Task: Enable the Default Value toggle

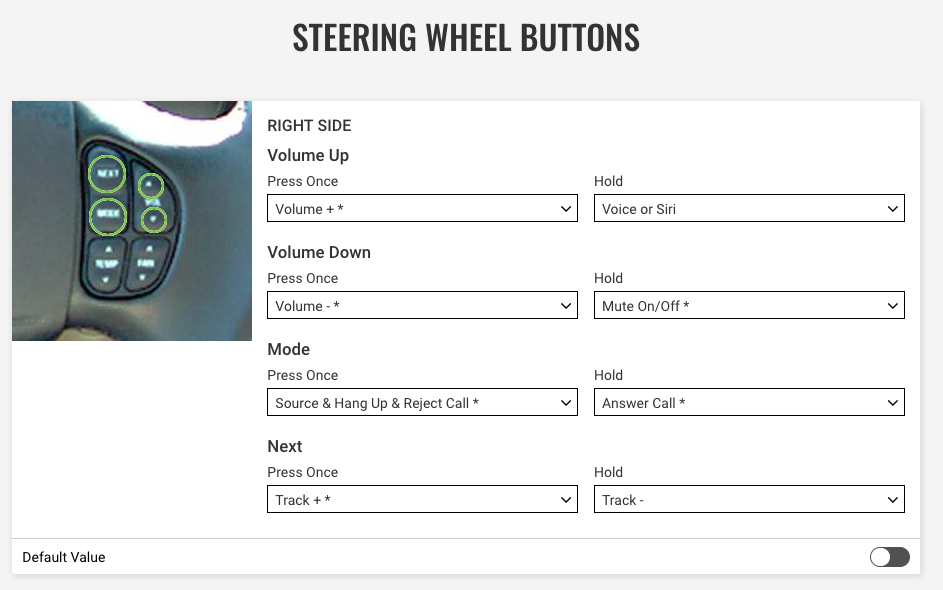Action: [888, 557]
